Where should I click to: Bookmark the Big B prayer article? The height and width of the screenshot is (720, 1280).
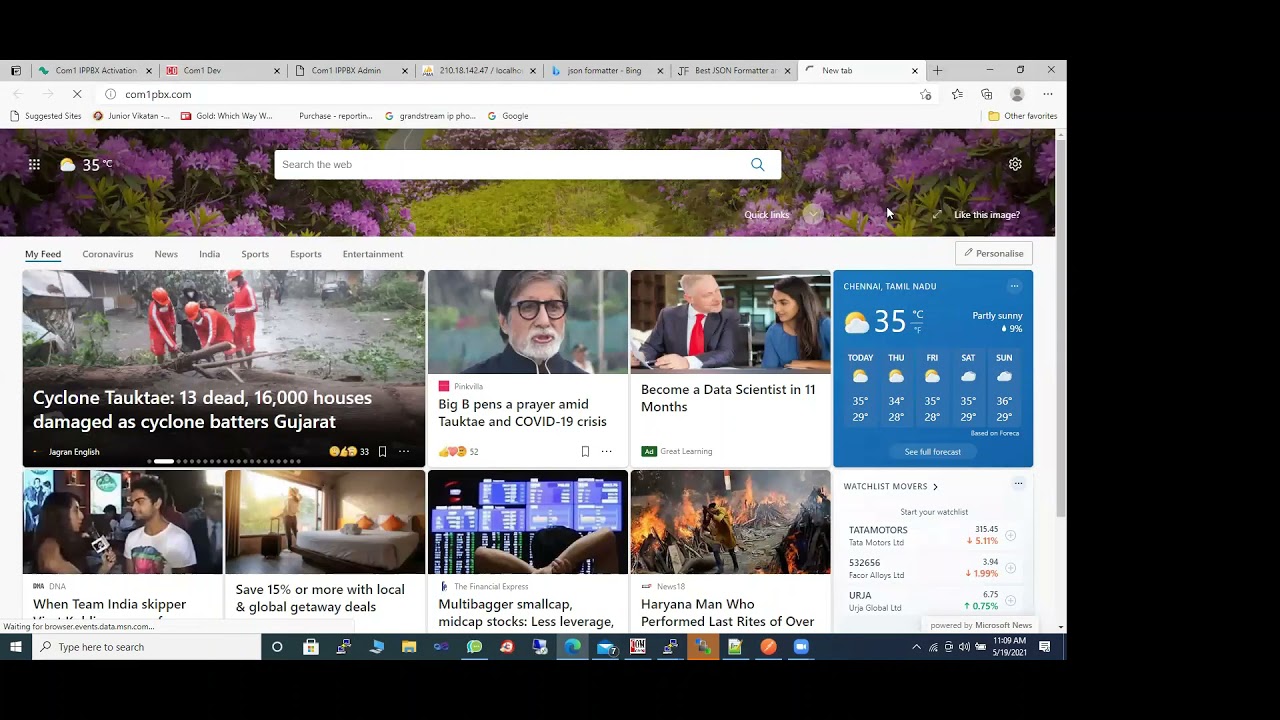585,452
